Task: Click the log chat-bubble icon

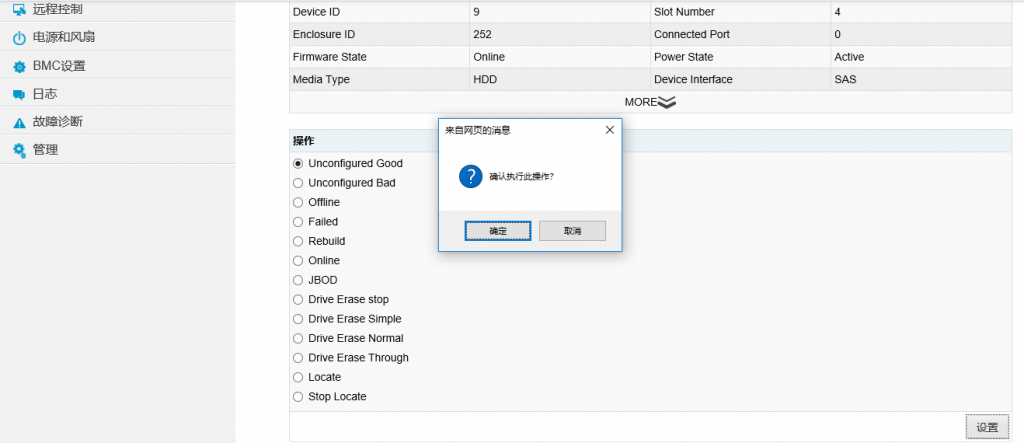Action: [x=19, y=94]
